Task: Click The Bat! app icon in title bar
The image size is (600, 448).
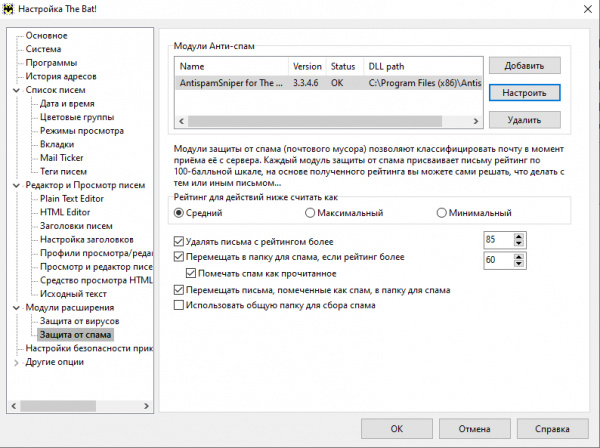Action: [x=10, y=9]
